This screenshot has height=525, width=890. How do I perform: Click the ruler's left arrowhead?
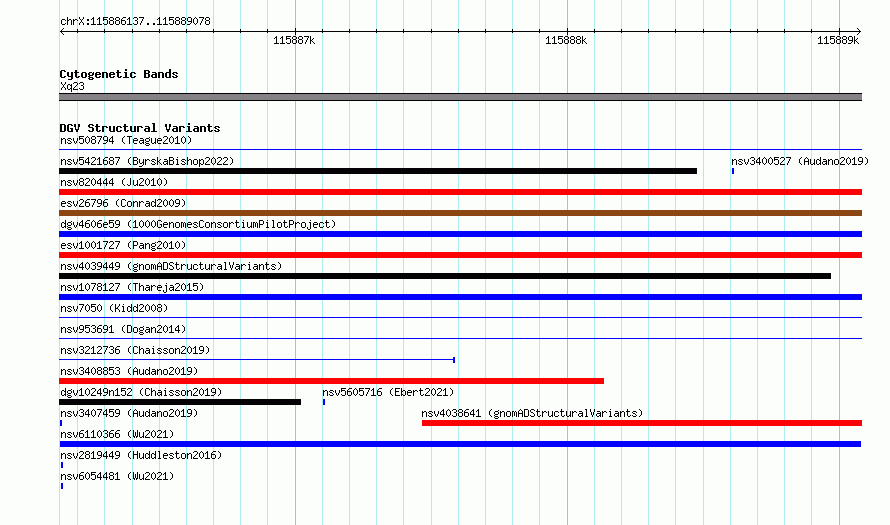coord(62,31)
